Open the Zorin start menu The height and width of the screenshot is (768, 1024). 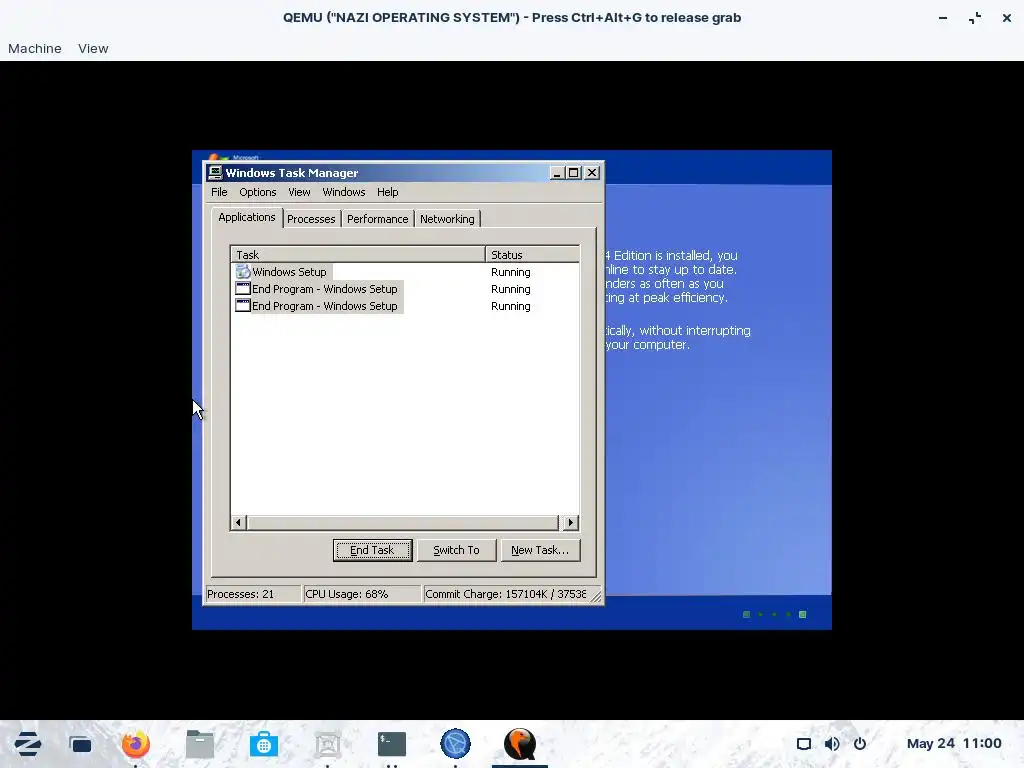tap(28, 744)
